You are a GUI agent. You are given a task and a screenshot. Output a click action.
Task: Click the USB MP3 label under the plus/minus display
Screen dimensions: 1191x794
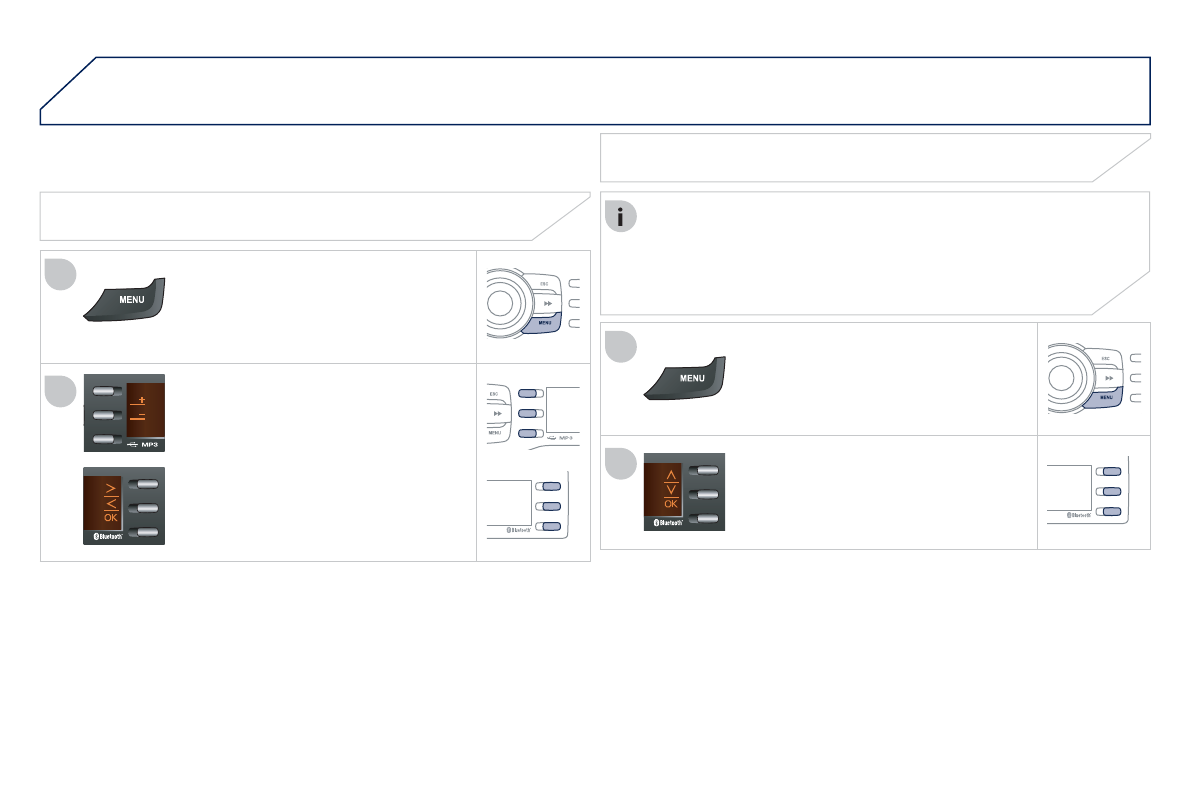click(143, 444)
